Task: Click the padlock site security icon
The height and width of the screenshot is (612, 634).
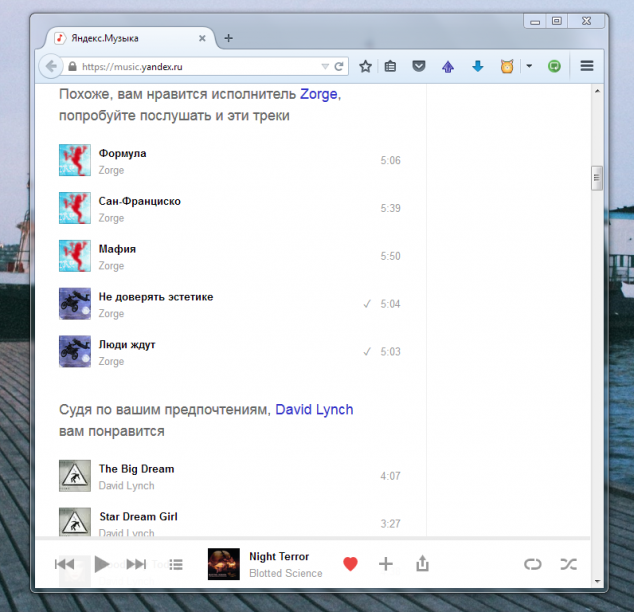Action: [x=72, y=66]
